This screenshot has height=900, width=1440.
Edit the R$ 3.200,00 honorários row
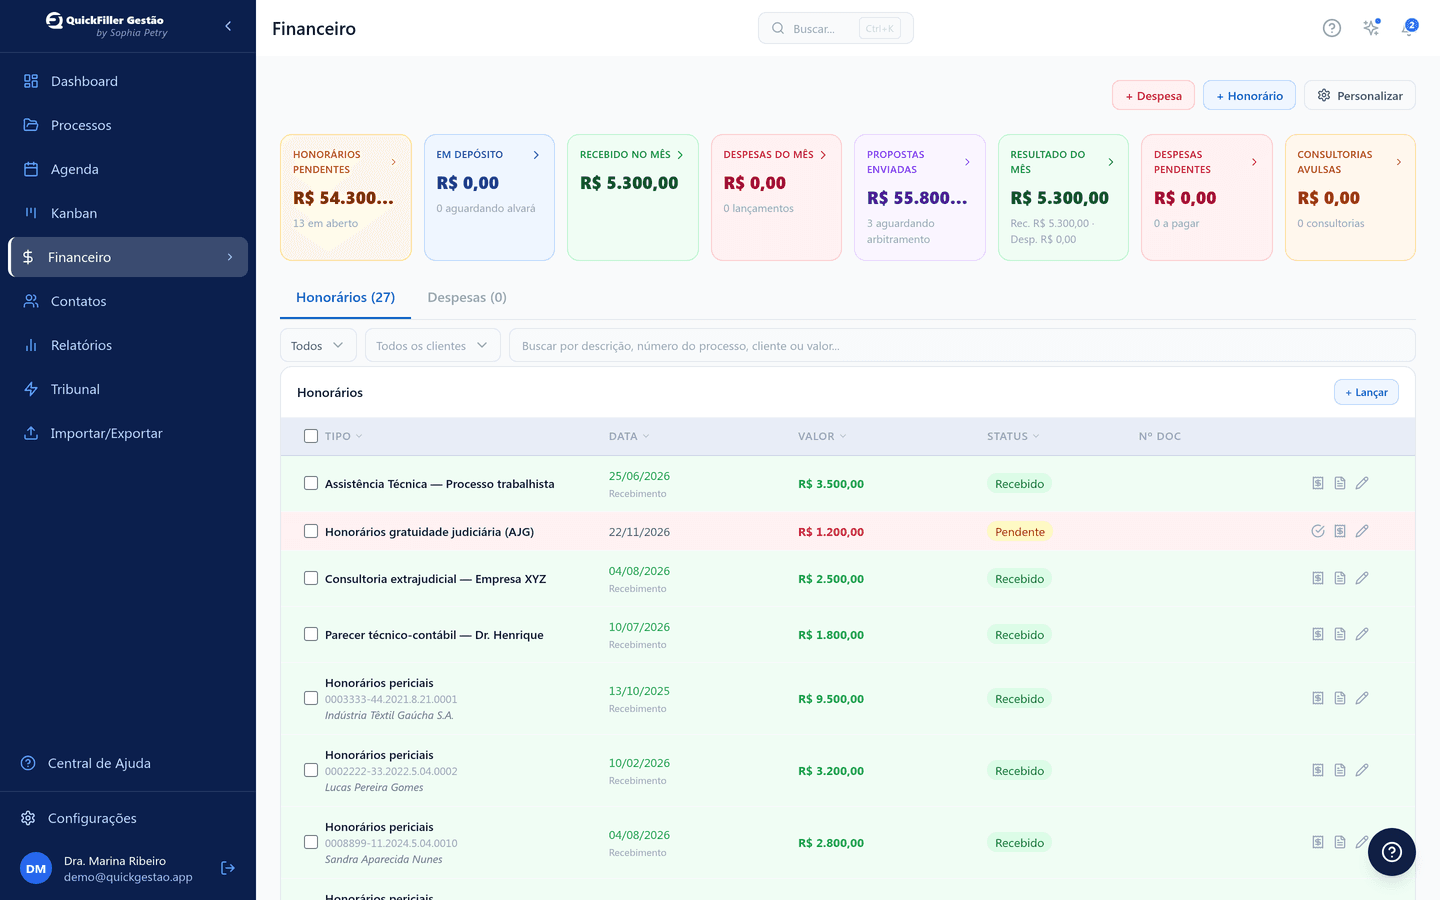(x=1362, y=770)
